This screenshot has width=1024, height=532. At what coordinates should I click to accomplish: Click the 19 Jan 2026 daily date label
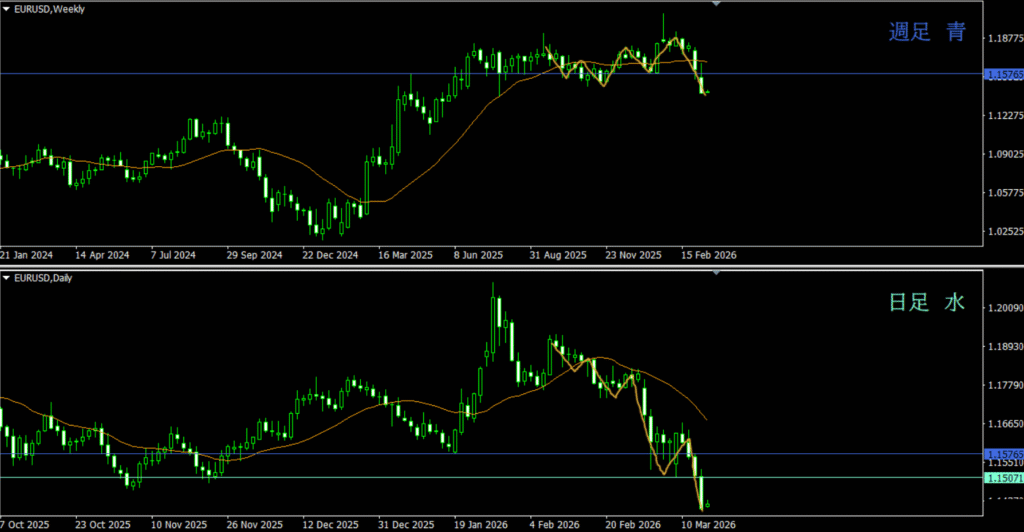tap(481, 524)
